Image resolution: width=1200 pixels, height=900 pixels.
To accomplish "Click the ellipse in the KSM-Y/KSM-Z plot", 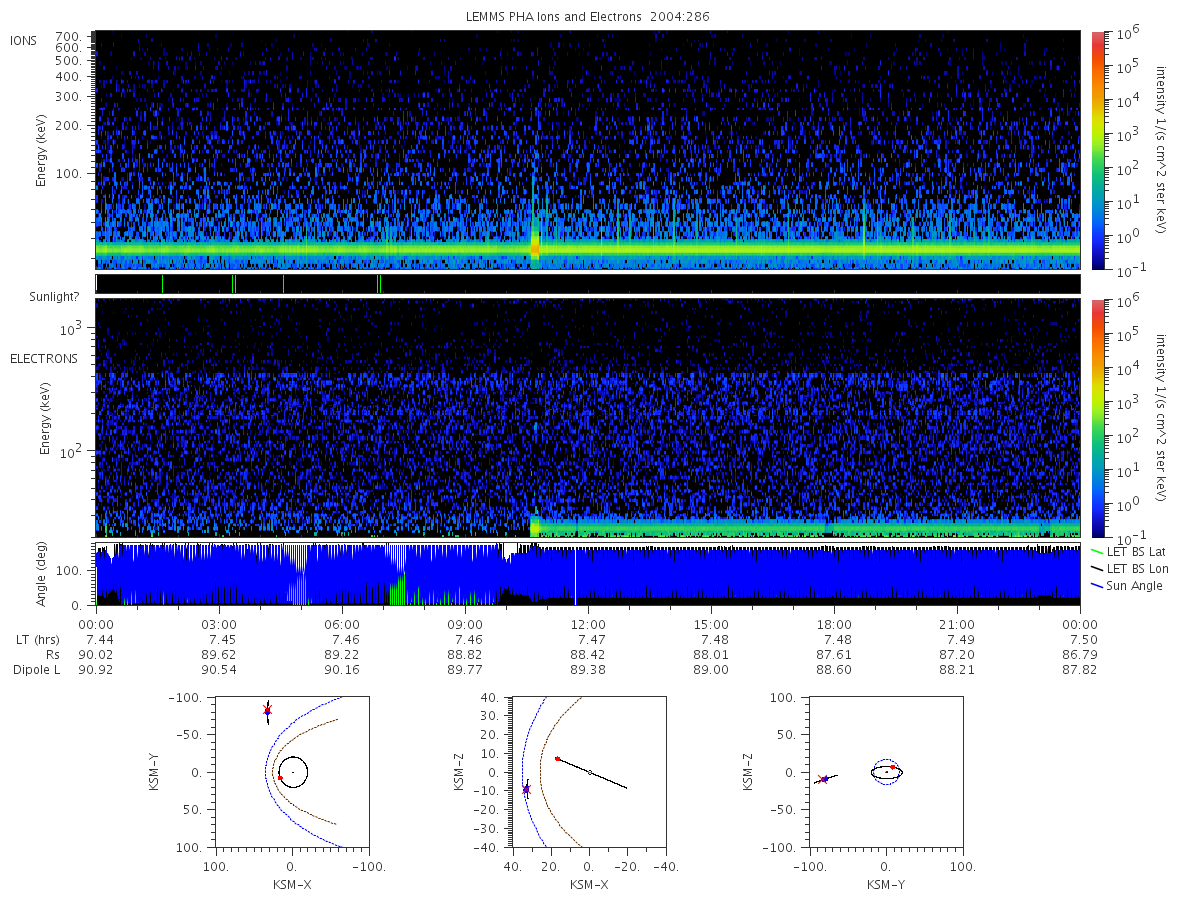I will 887,772.
